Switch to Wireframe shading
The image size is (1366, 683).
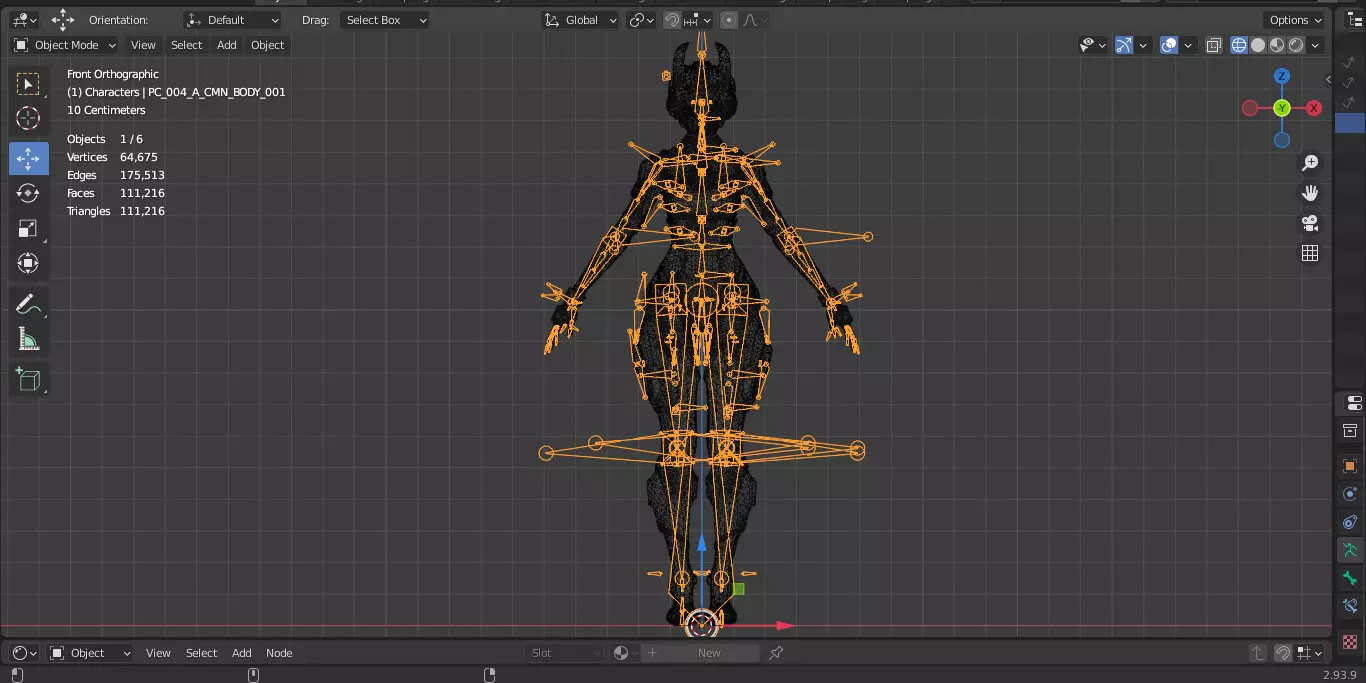coord(1239,45)
